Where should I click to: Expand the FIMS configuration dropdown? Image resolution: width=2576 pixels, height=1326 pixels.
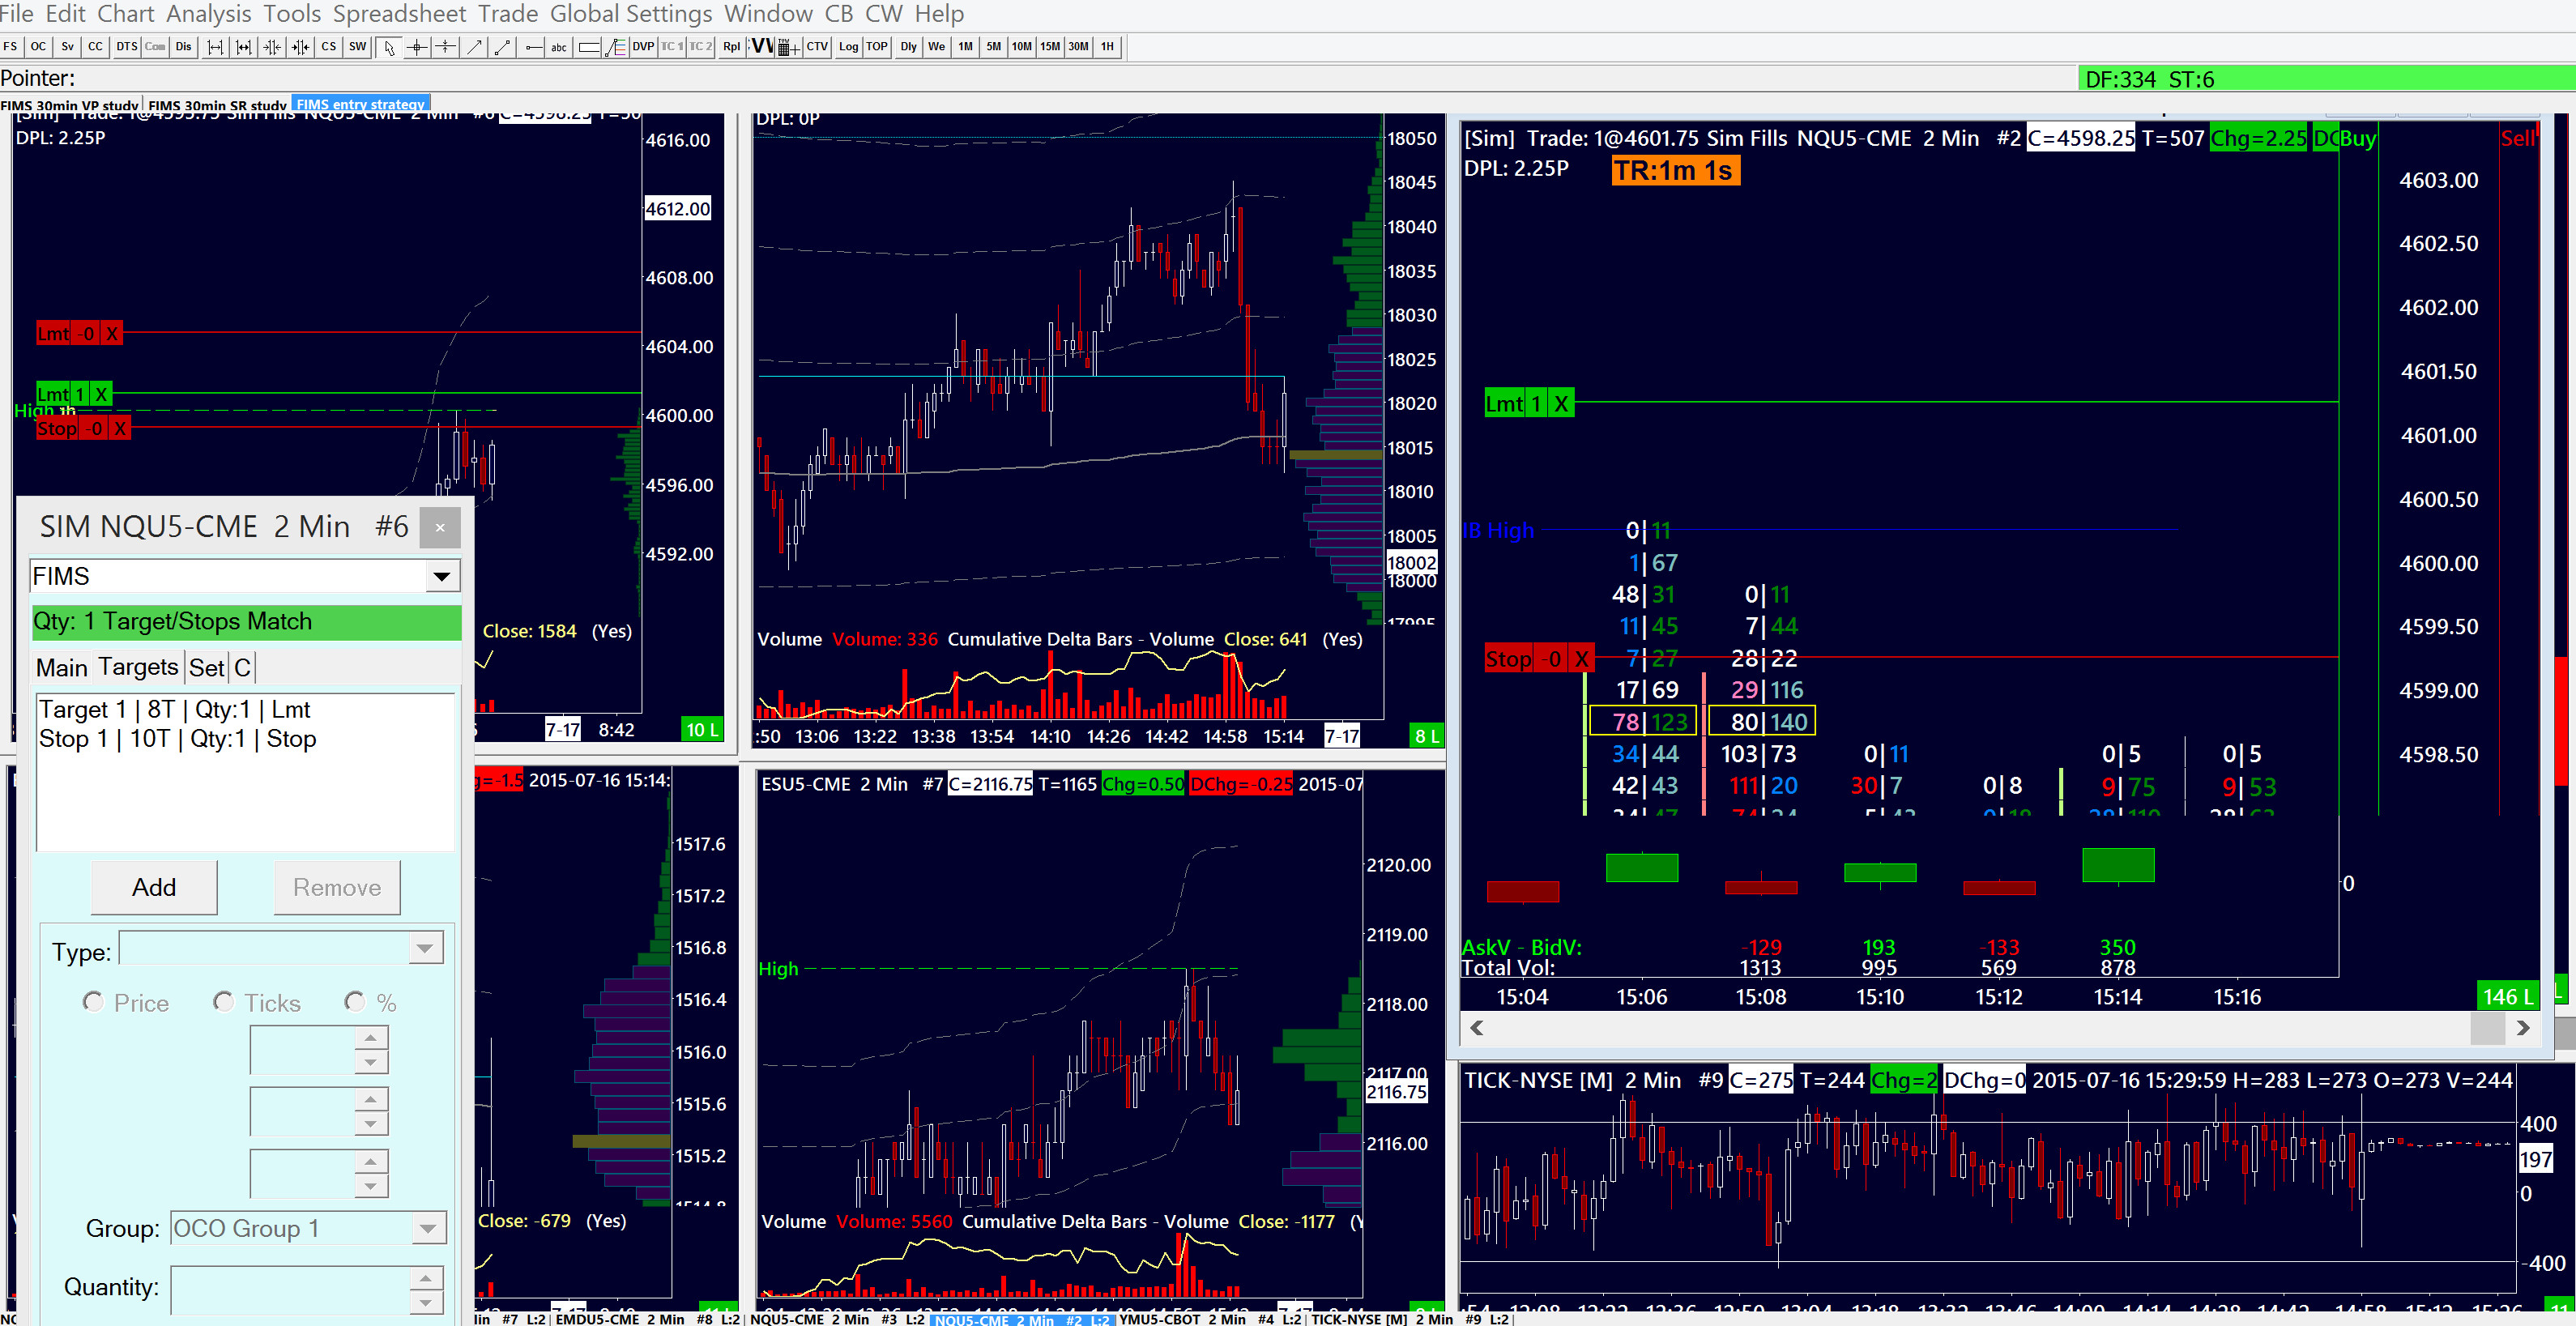pyautogui.click(x=441, y=576)
